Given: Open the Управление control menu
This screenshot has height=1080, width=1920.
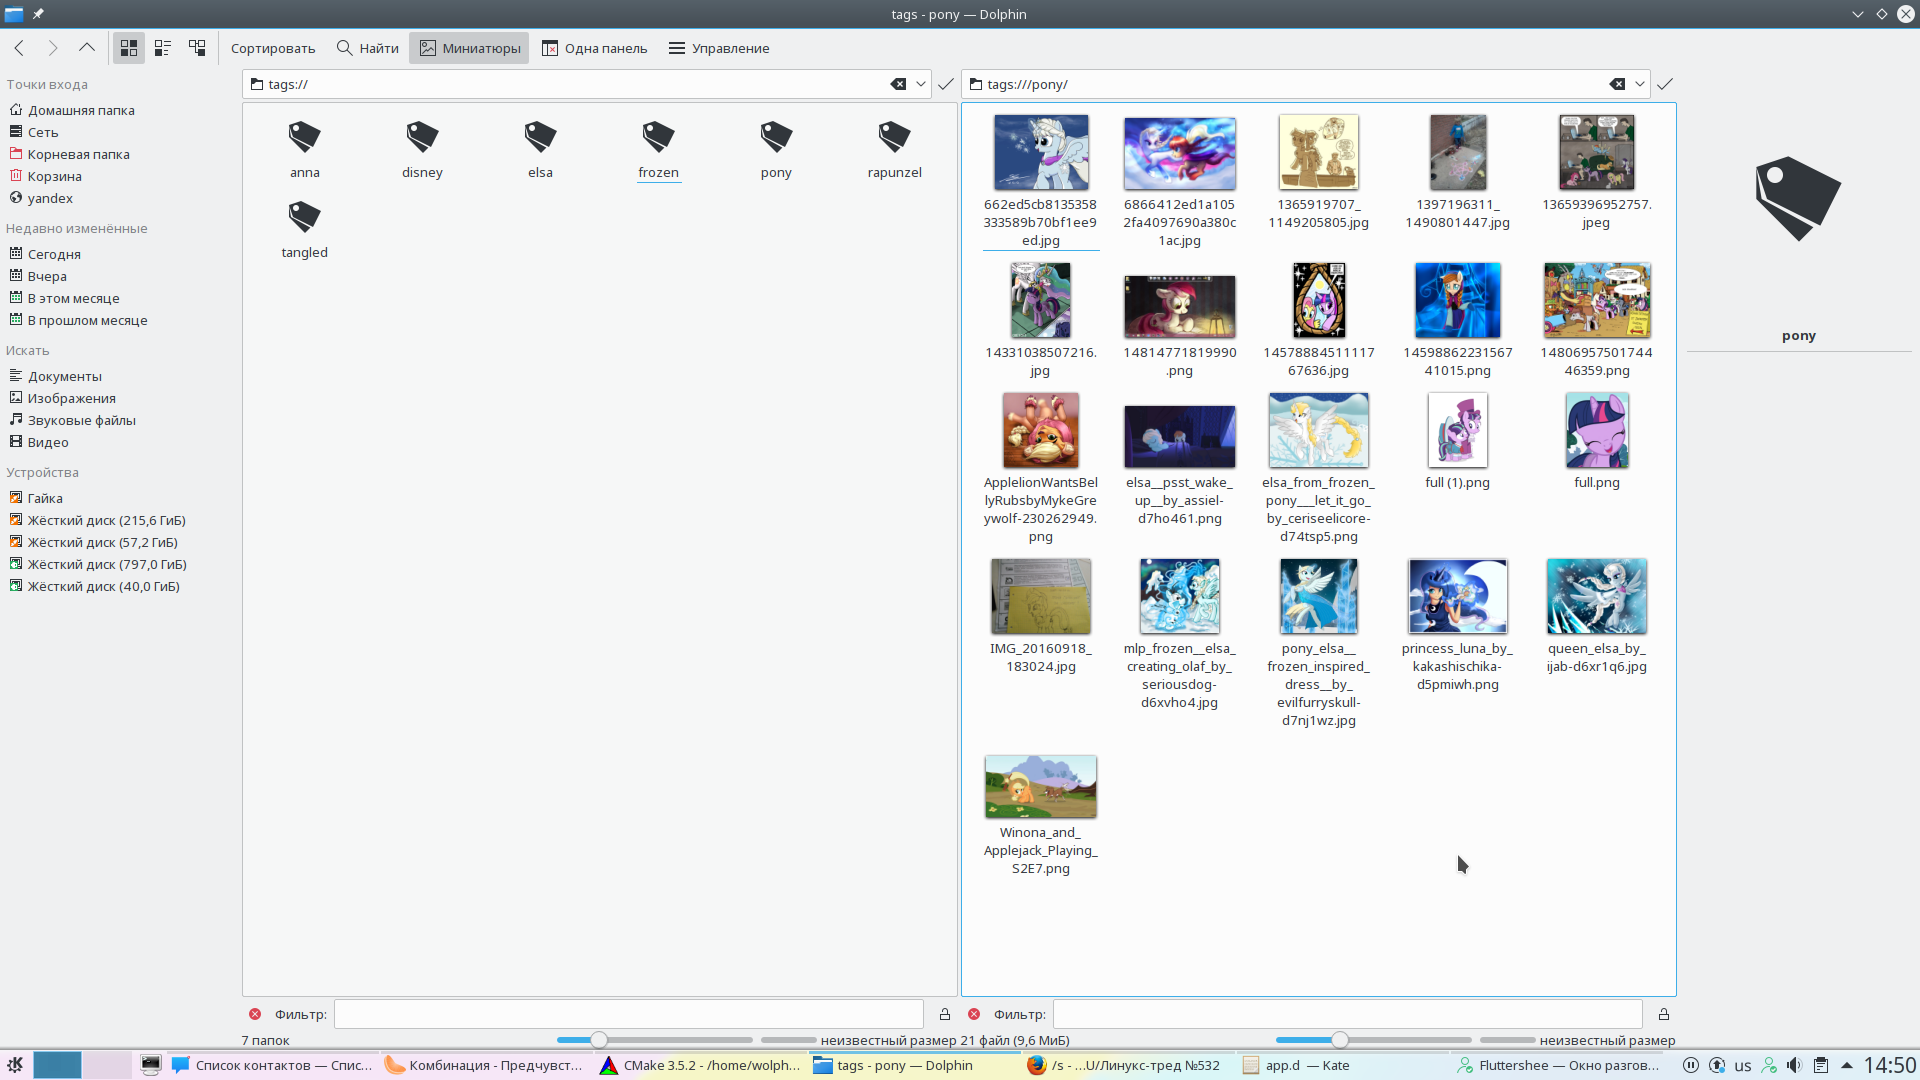Looking at the screenshot, I should point(720,48).
